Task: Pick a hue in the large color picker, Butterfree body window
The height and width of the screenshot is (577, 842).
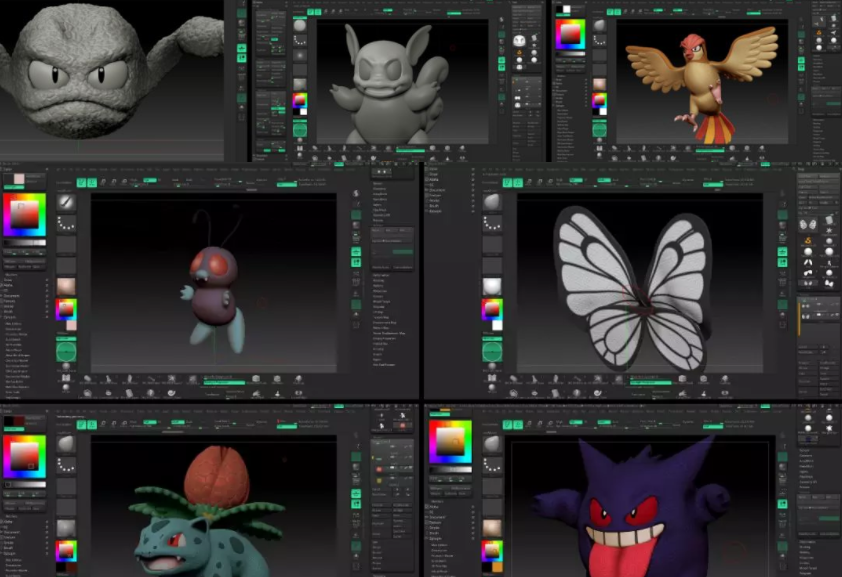Action: tap(24, 215)
